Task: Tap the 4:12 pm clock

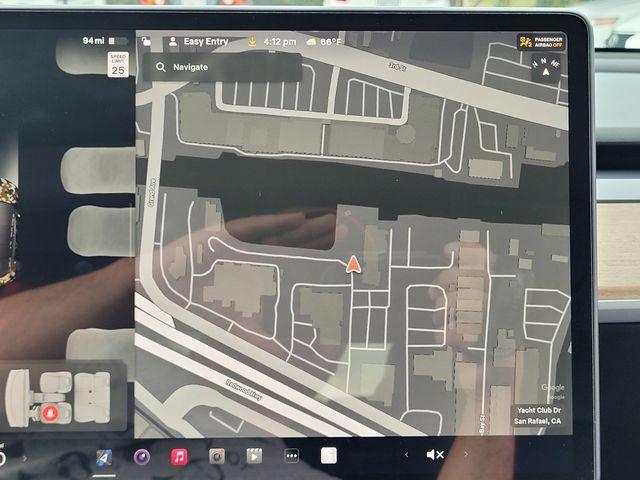Action: pos(279,42)
